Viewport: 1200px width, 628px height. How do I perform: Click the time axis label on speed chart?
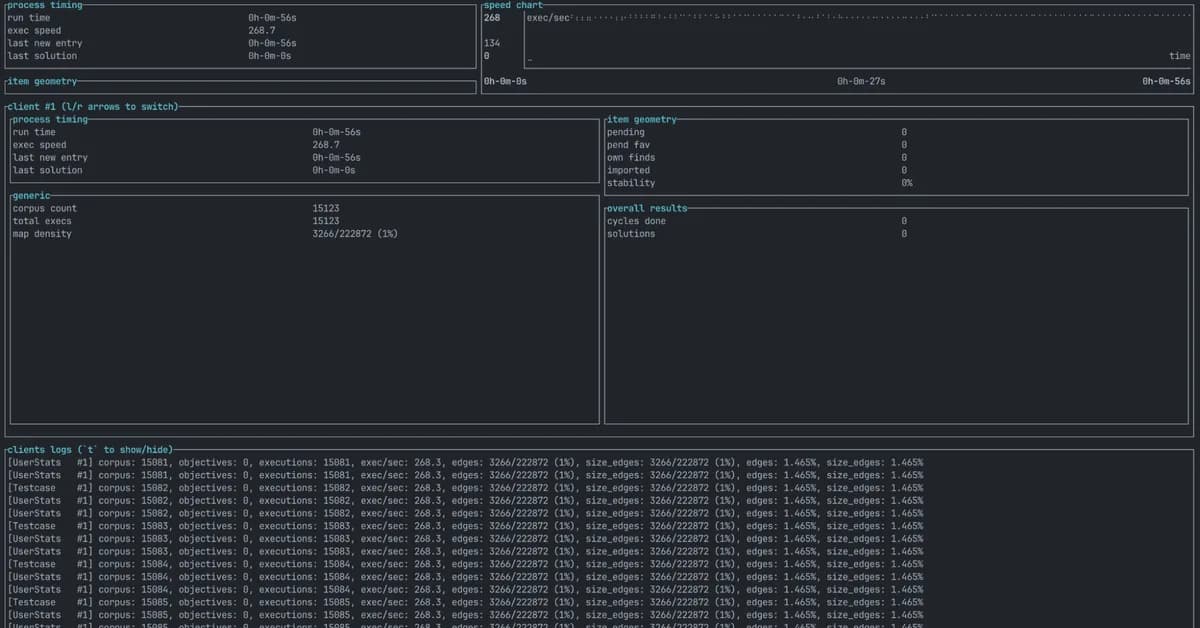click(1180, 56)
